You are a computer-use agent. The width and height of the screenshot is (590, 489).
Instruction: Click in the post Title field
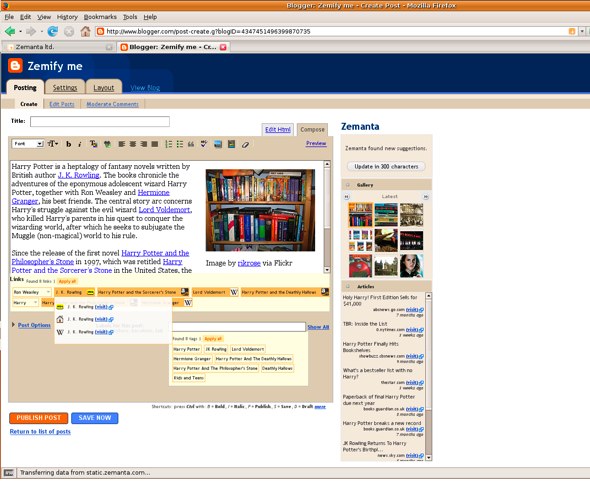click(x=100, y=121)
